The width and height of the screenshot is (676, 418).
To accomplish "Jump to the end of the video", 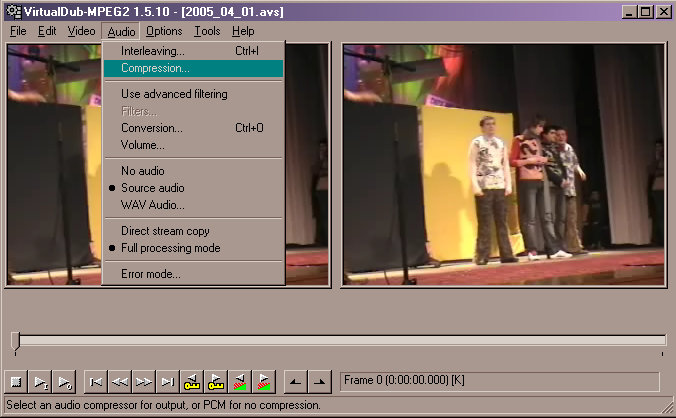I will coord(168,381).
